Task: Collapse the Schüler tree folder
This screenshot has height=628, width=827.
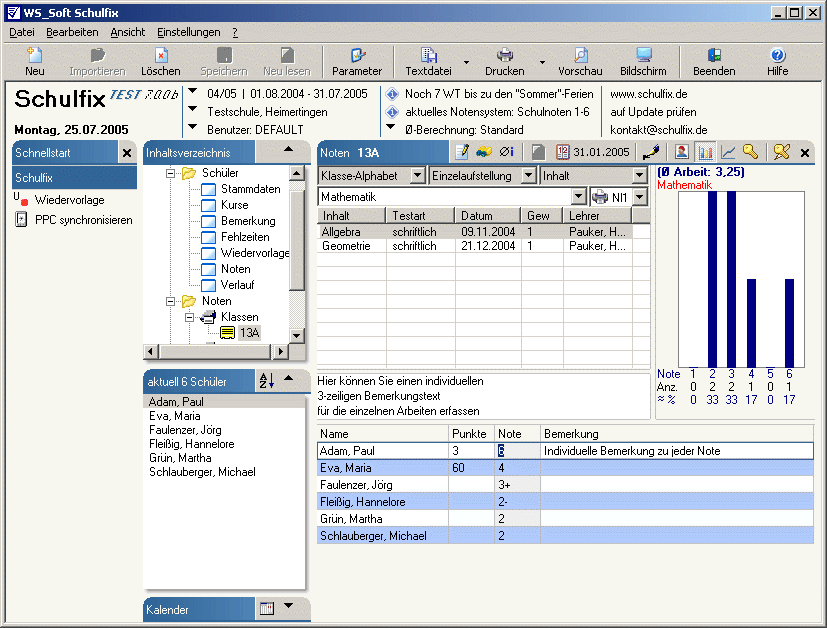Action: point(171,173)
